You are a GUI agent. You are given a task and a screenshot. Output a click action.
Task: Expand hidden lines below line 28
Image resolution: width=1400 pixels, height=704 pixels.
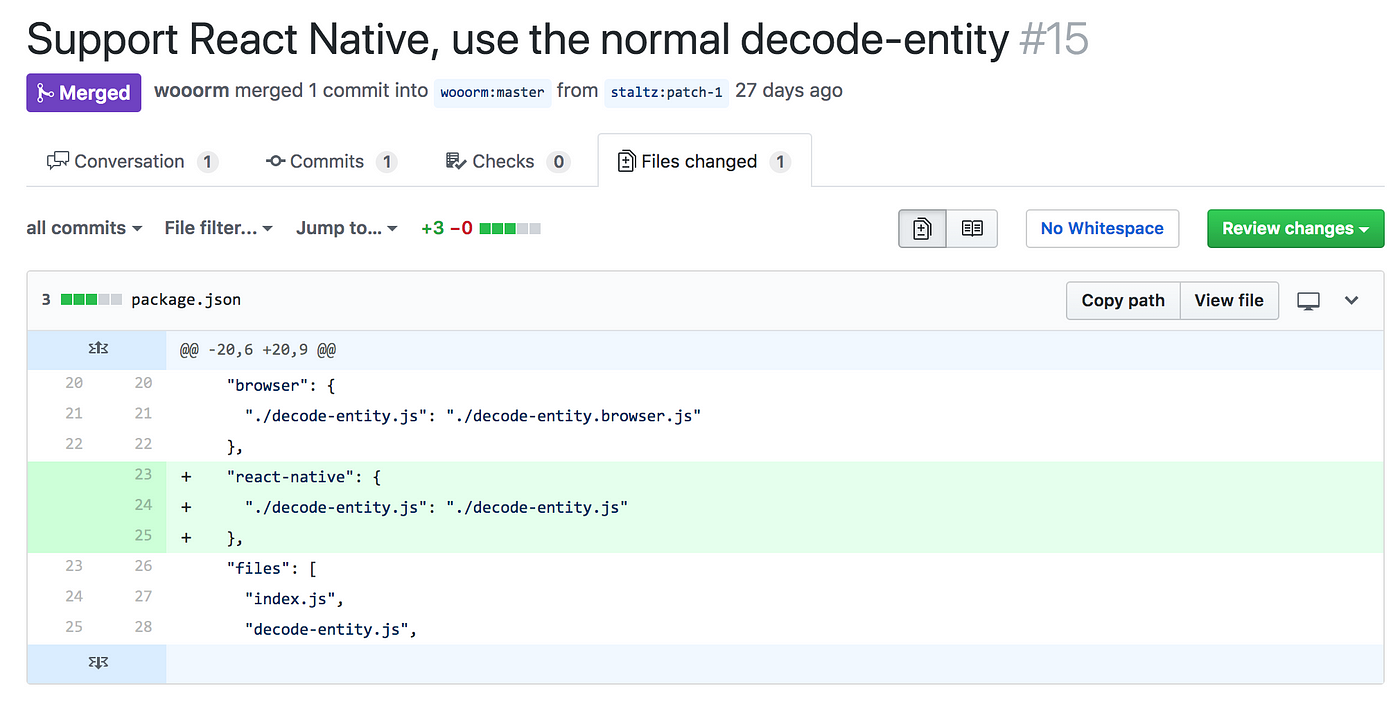(x=97, y=663)
